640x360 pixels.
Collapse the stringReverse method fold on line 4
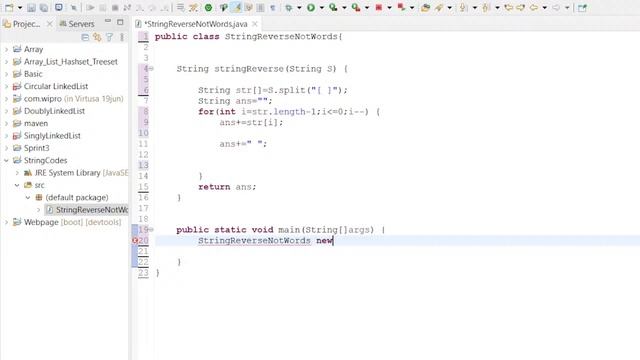coord(151,69)
